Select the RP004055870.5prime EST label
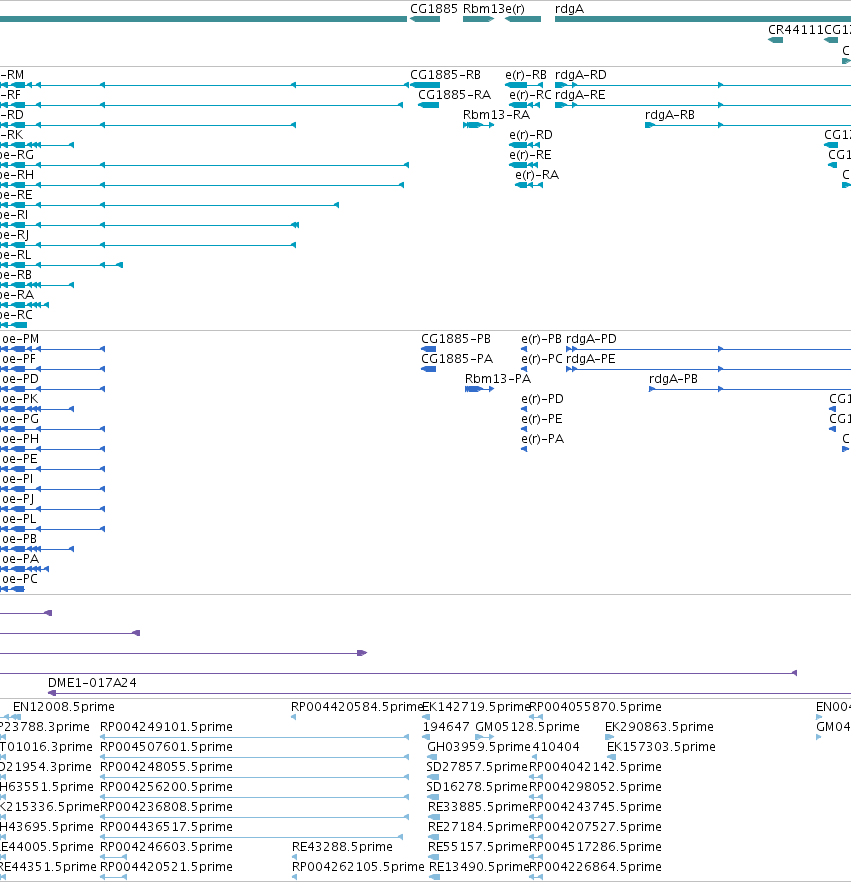This screenshot has width=851, height=882. [596, 706]
